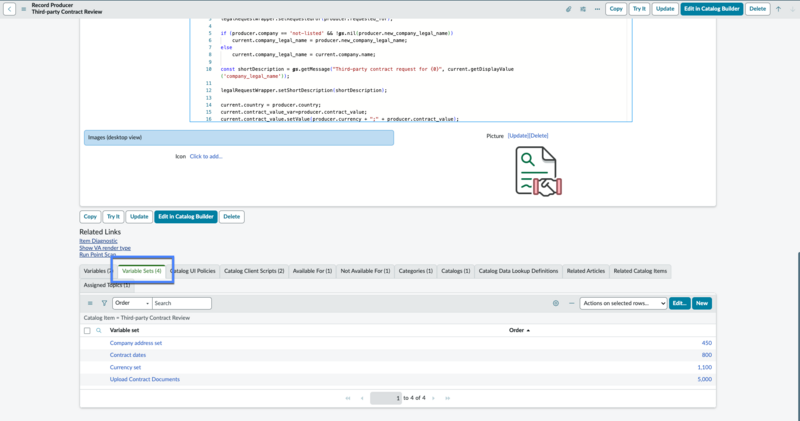The image size is (800, 421).
Task: Click Edit in Catalog Builder in header
Action: point(712,9)
